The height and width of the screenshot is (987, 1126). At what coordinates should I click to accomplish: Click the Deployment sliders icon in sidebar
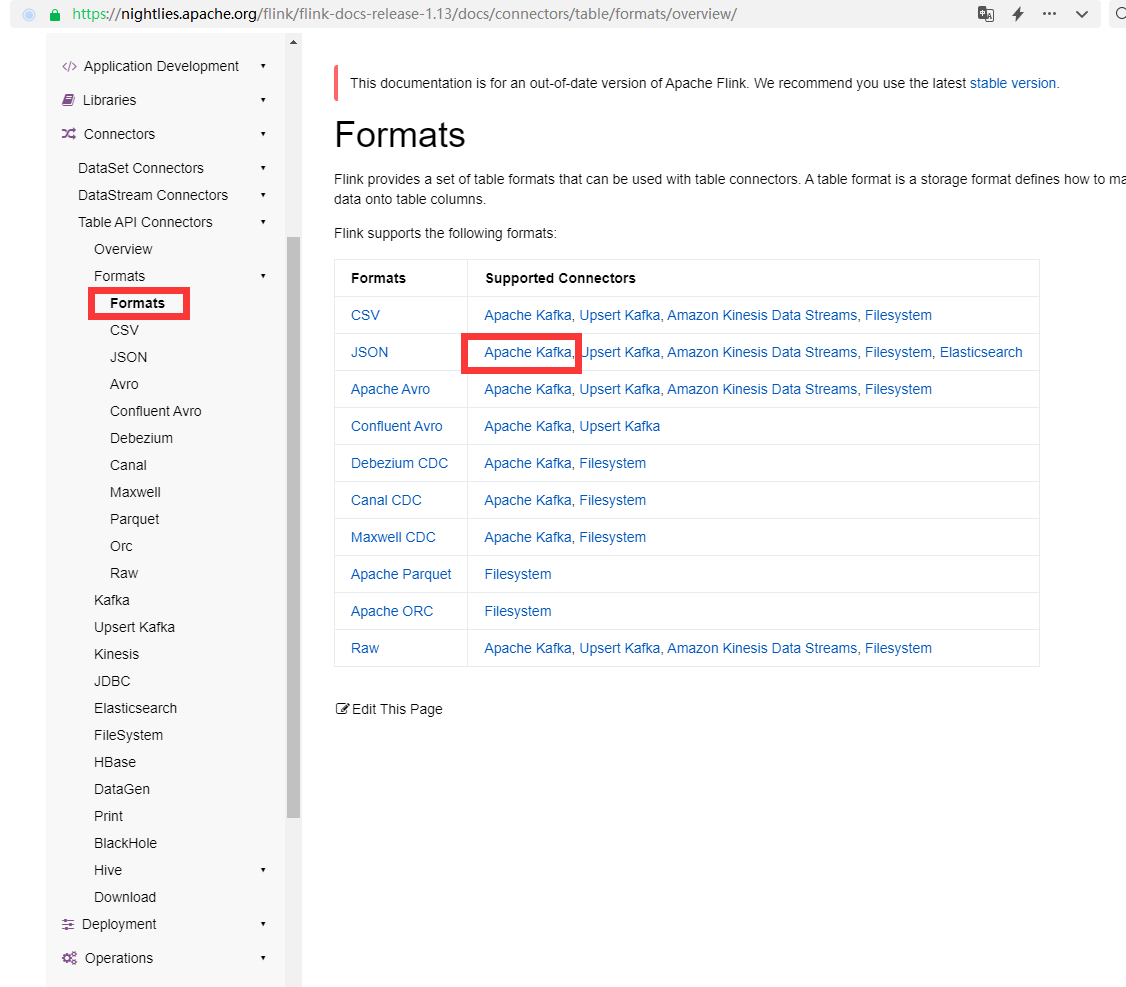68,924
